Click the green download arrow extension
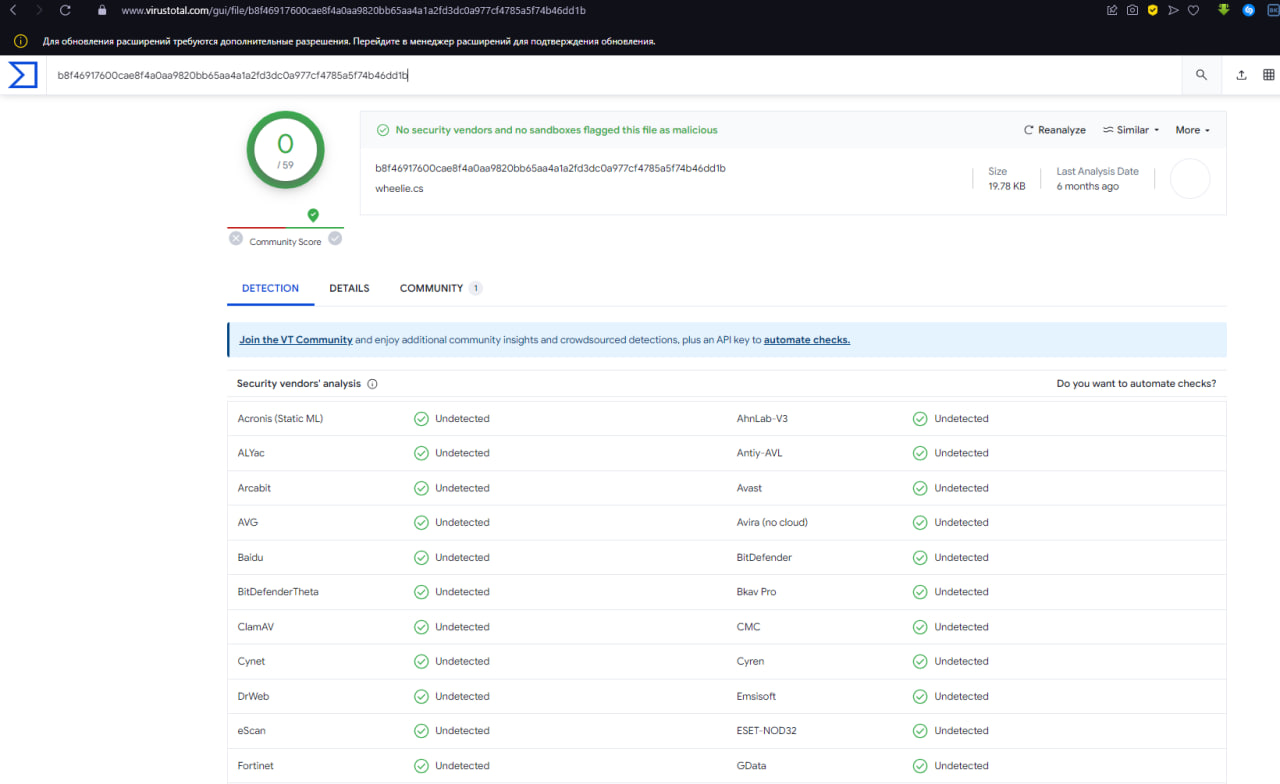Image resolution: width=1280 pixels, height=784 pixels. click(1223, 10)
